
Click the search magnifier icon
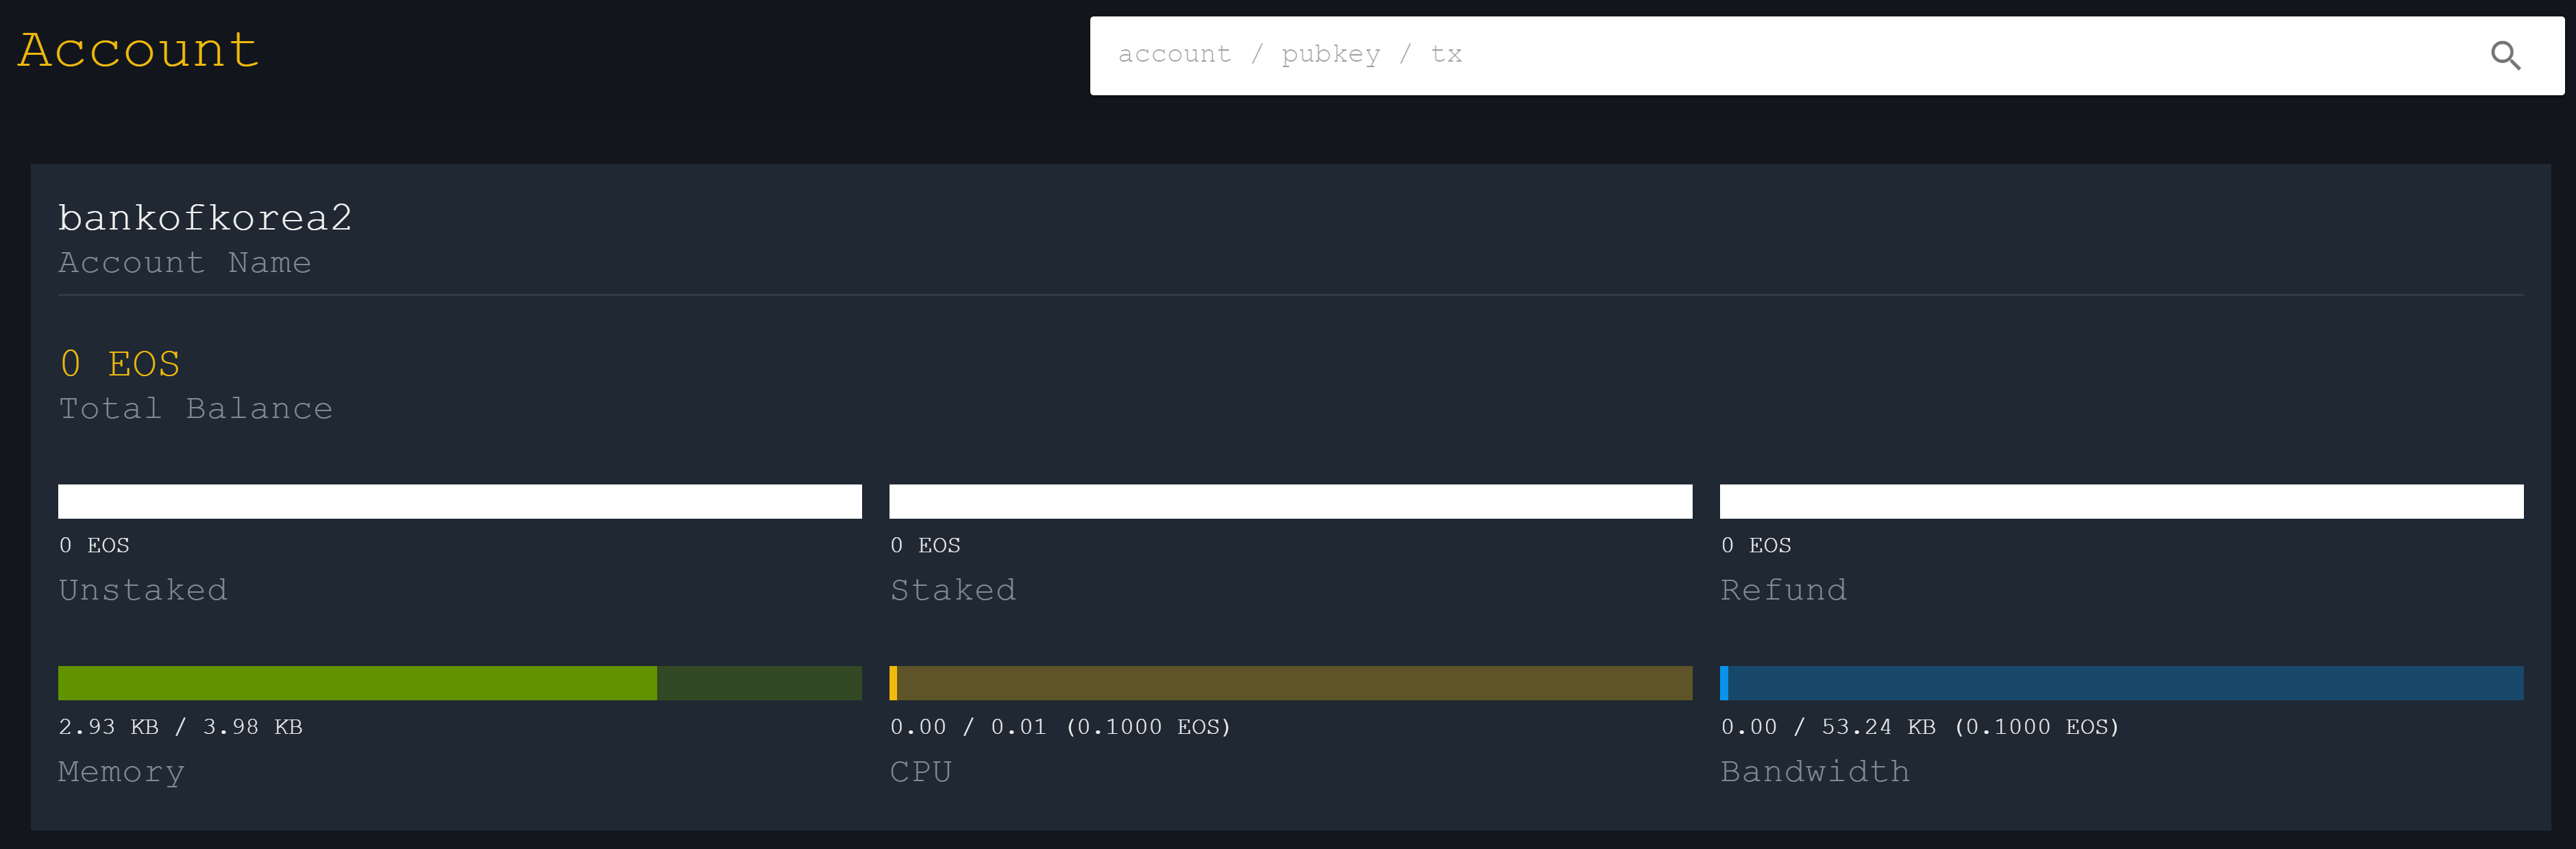point(2504,56)
